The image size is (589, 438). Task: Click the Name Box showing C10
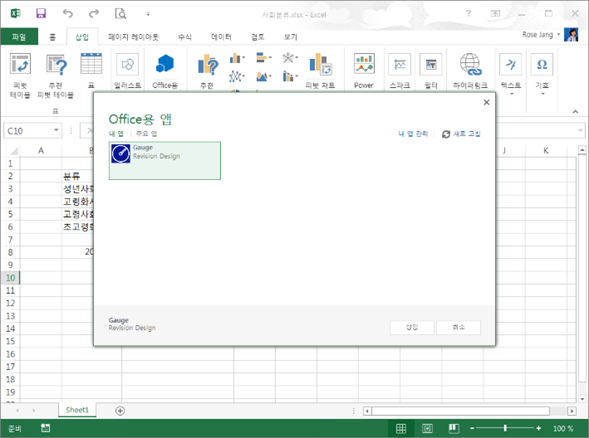tap(28, 131)
